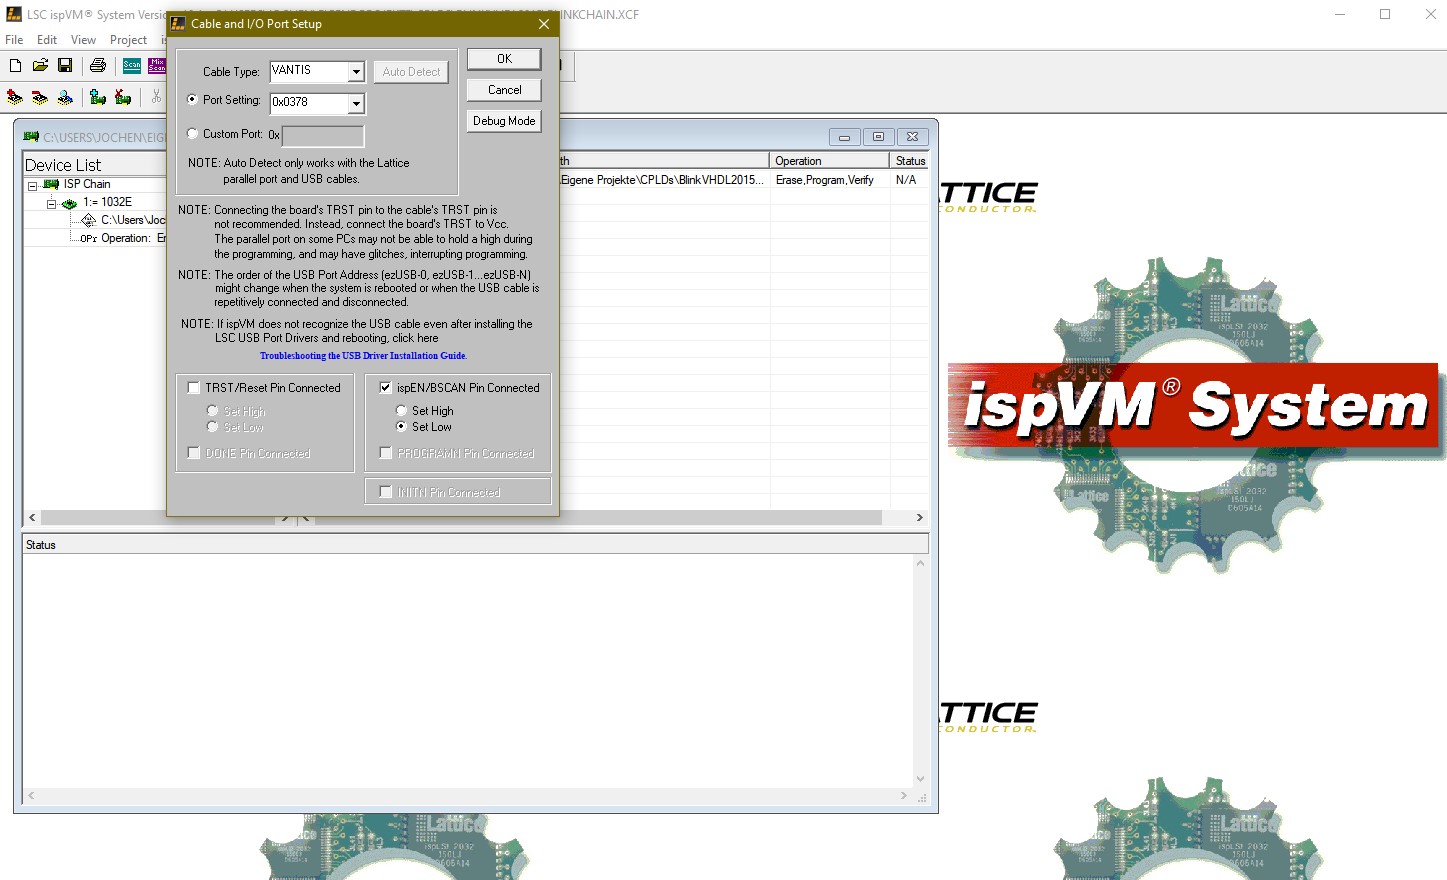
Task: Restore the chain document child window
Action: click(x=878, y=137)
